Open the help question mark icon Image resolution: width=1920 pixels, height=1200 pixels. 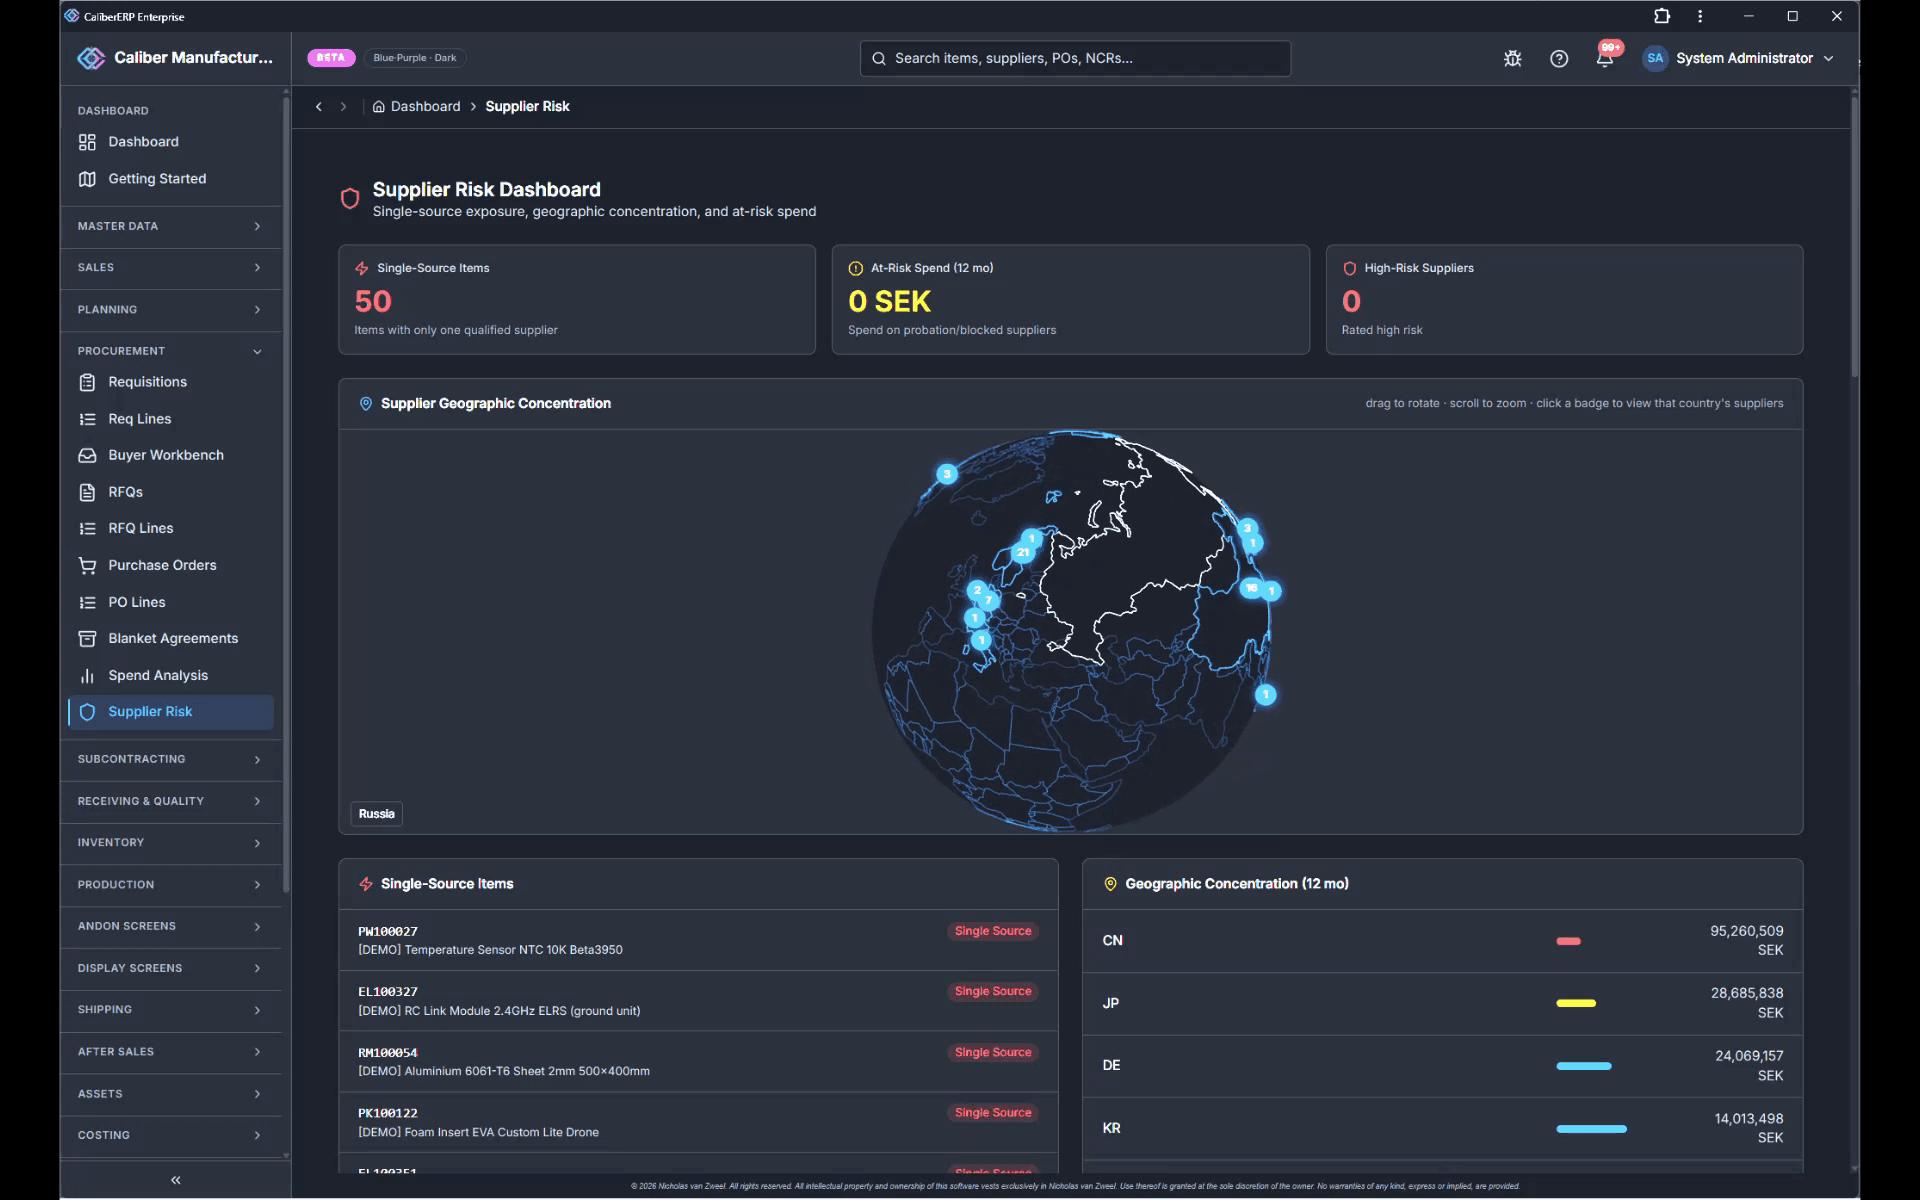[1558, 58]
